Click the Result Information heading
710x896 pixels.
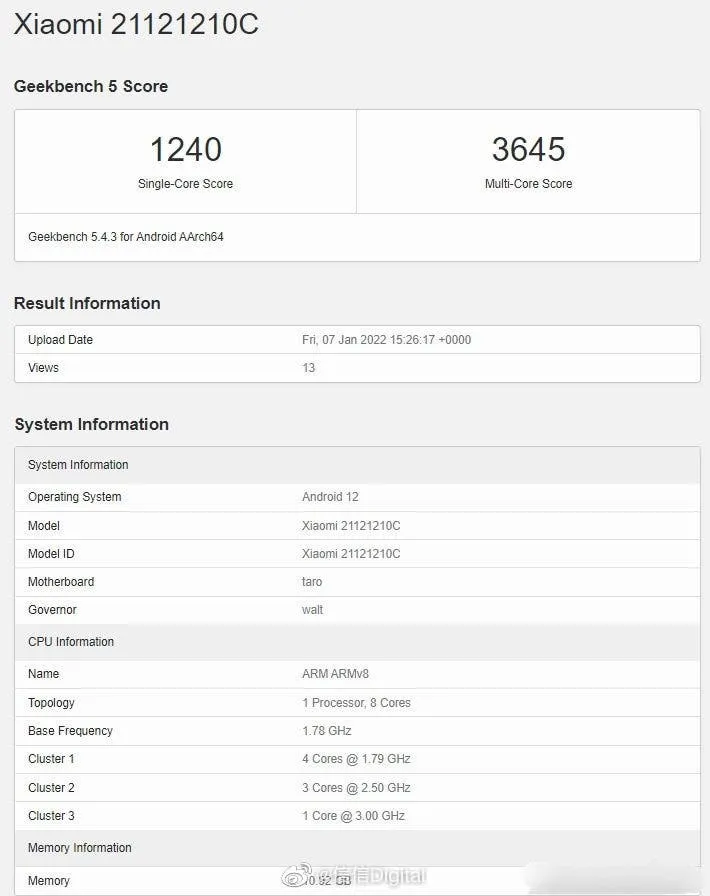click(x=87, y=303)
